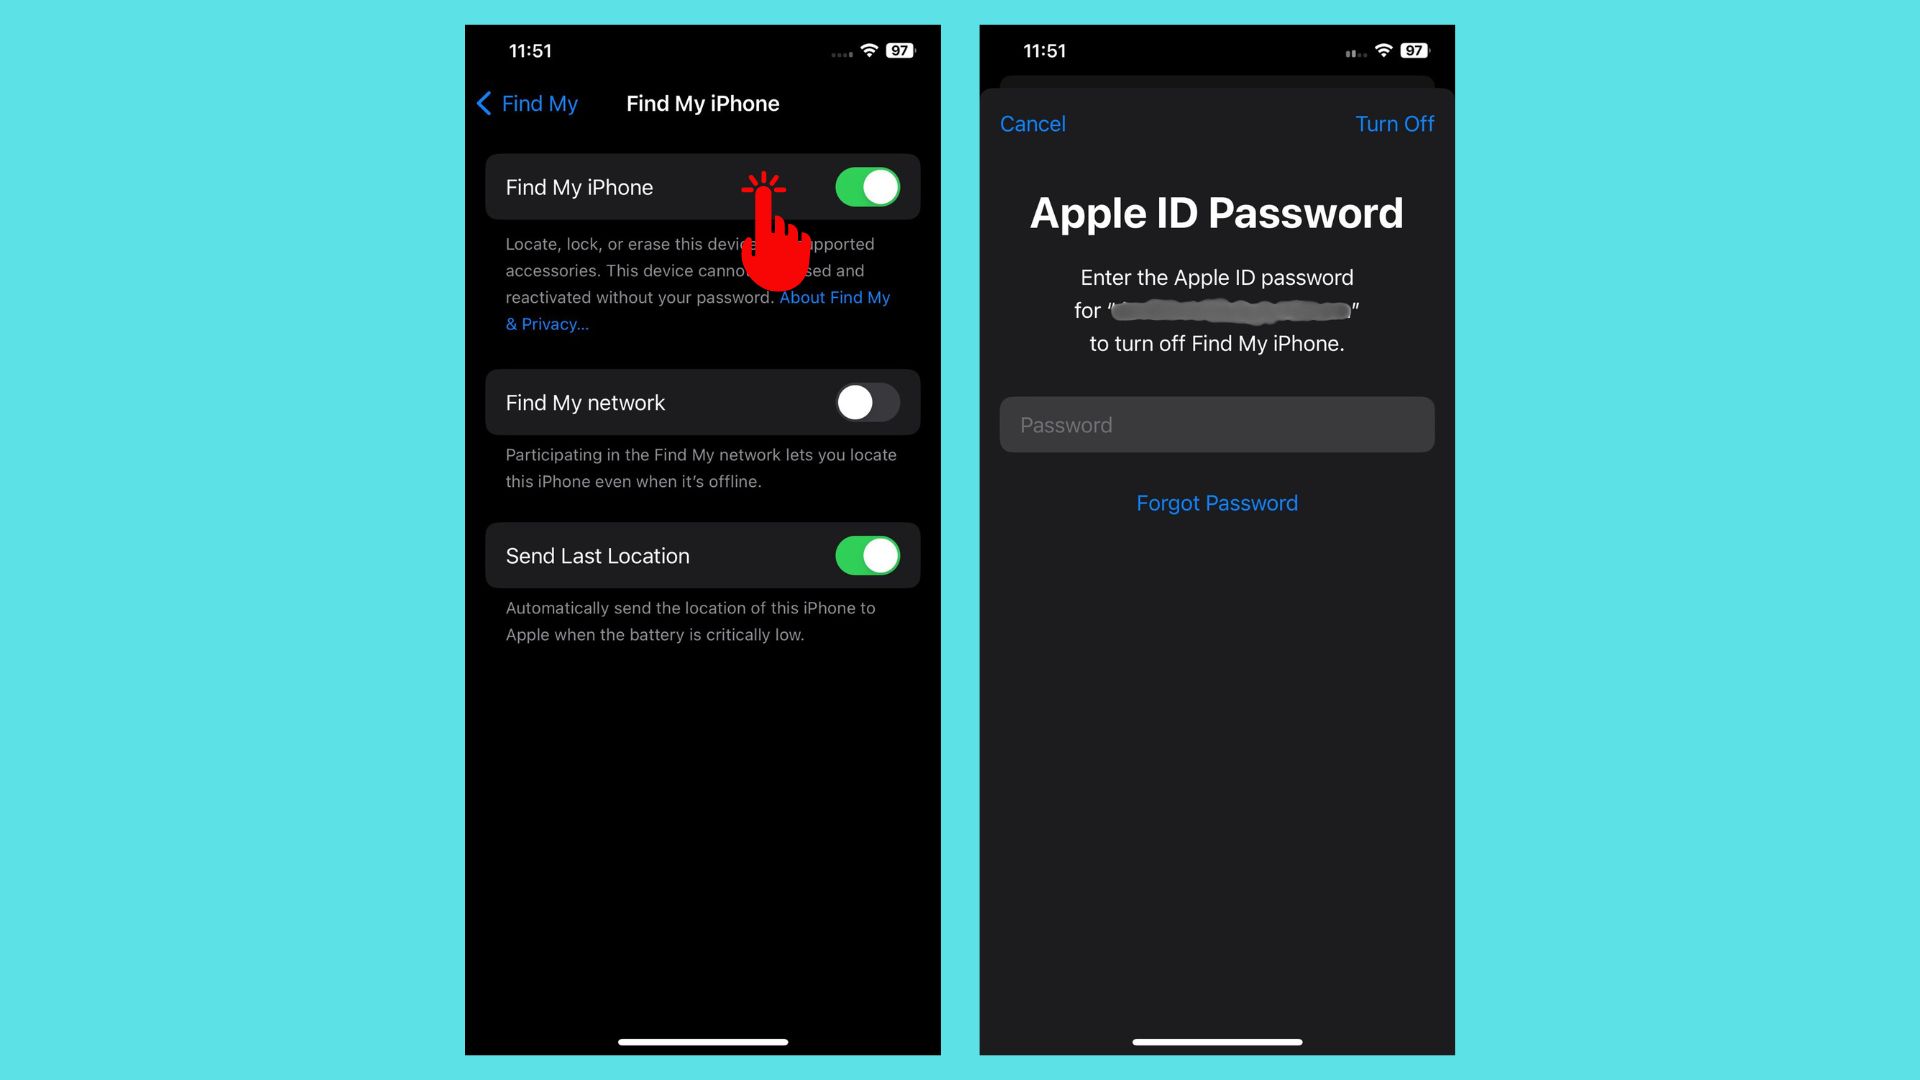Tap the home indicator bar

[x=703, y=1040]
